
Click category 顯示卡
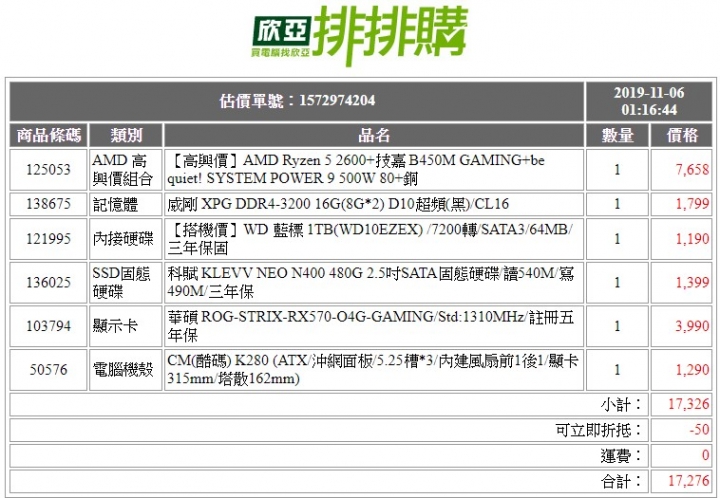115,326
